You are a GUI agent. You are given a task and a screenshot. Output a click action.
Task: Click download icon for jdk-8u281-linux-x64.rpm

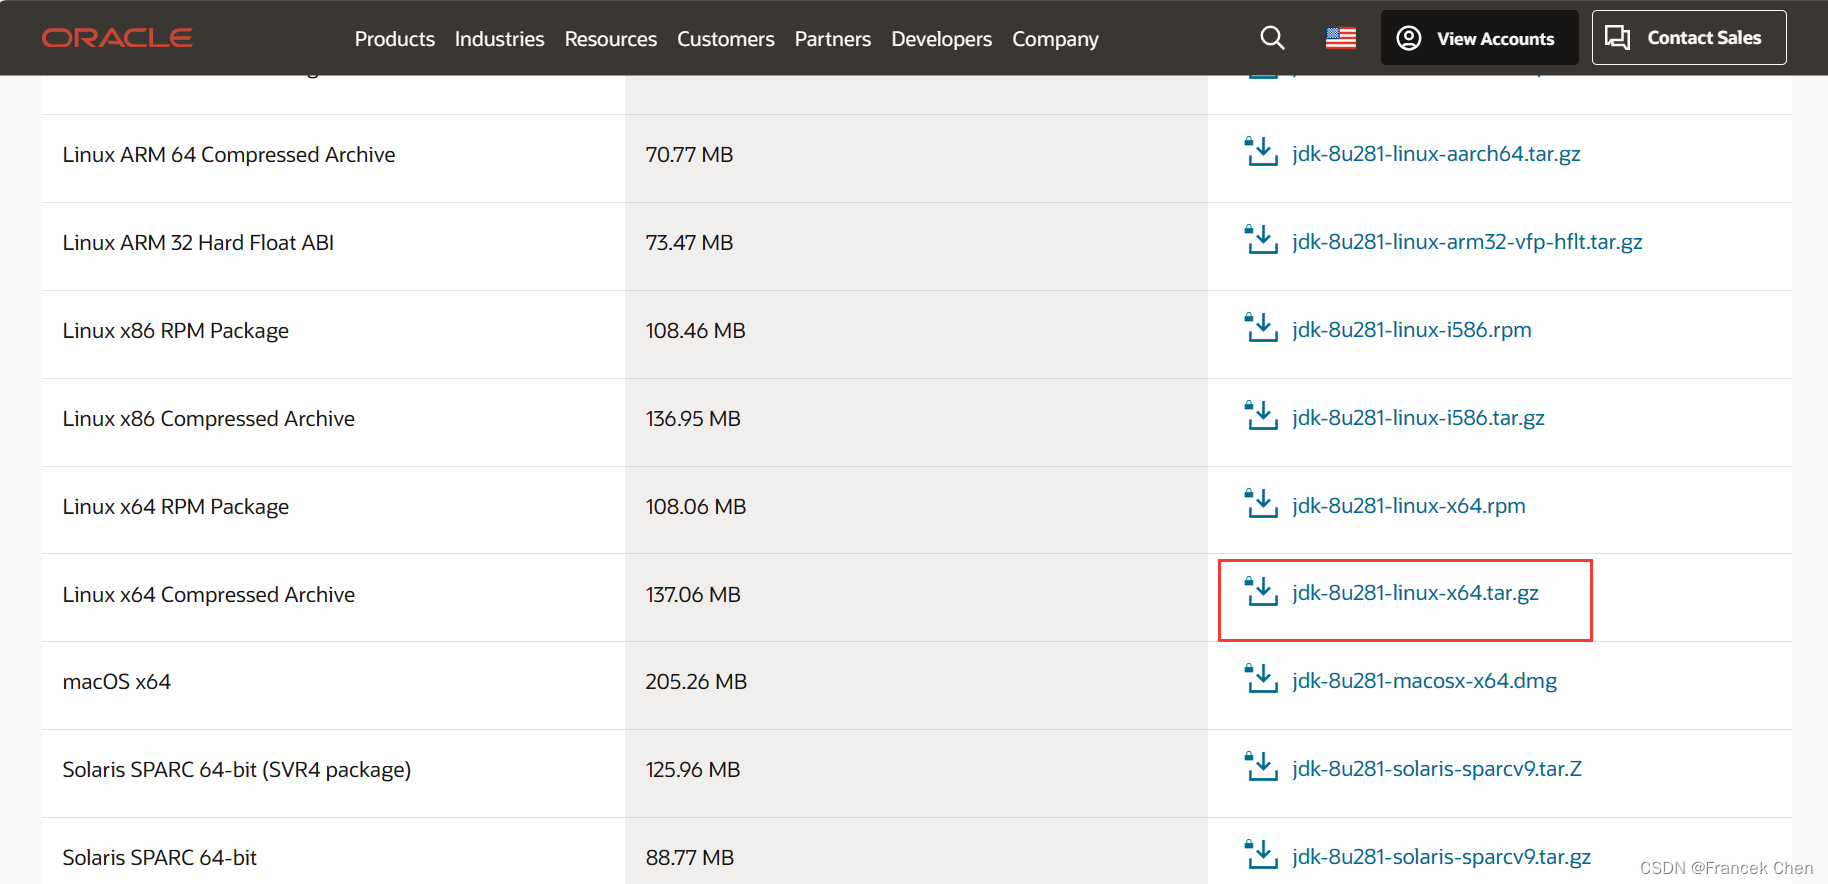1261,504
